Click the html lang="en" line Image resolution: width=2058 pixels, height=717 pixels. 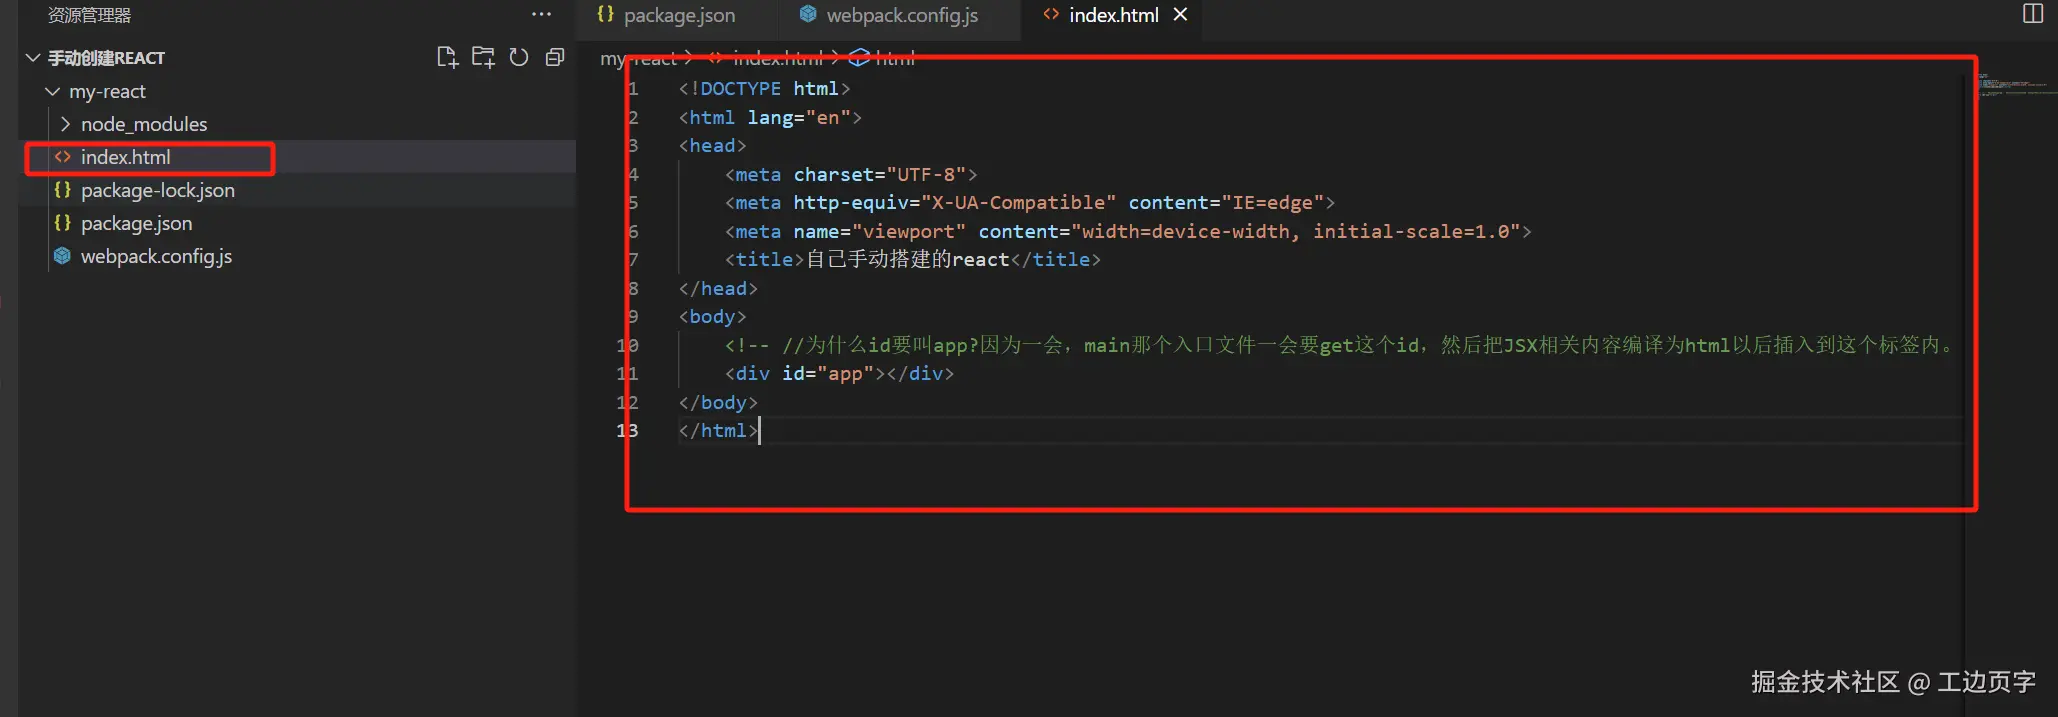pyautogui.click(x=770, y=118)
